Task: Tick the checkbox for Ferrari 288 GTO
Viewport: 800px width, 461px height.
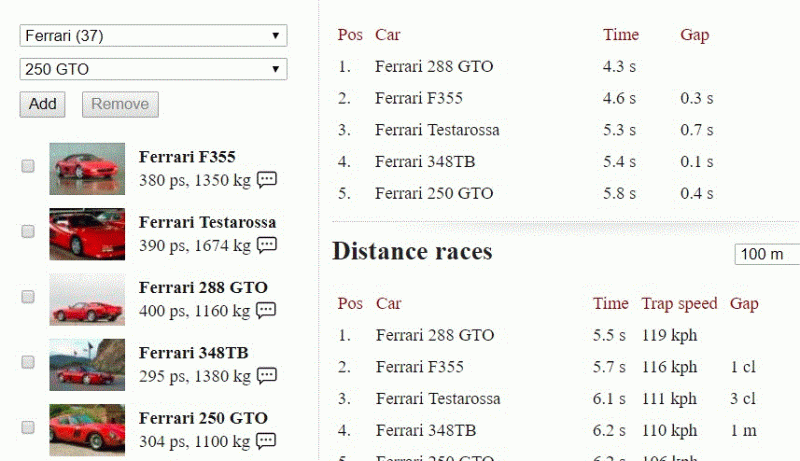Action: point(28,296)
